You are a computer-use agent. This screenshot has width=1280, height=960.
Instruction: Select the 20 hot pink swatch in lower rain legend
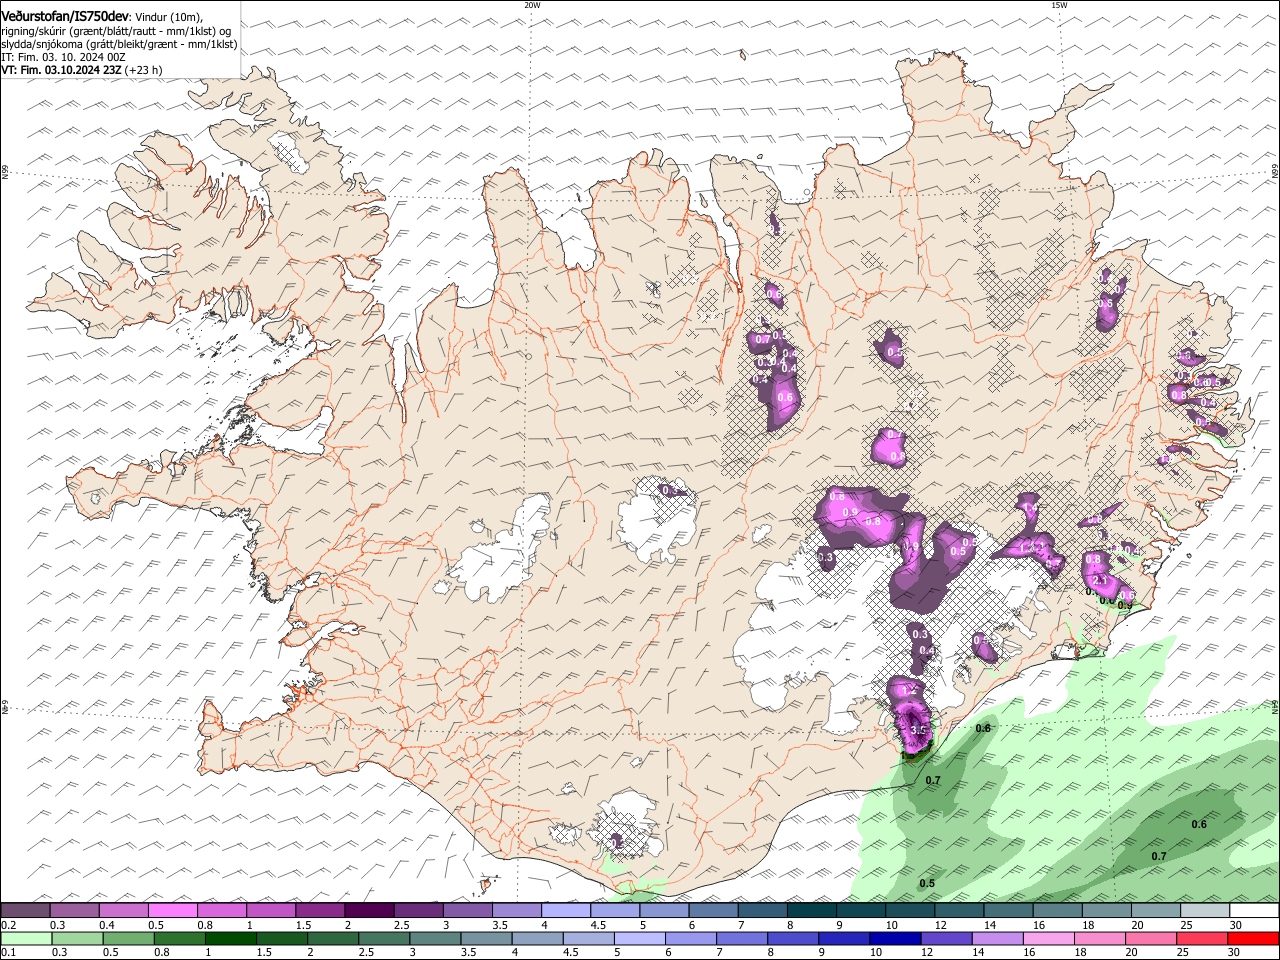tap(1151, 939)
